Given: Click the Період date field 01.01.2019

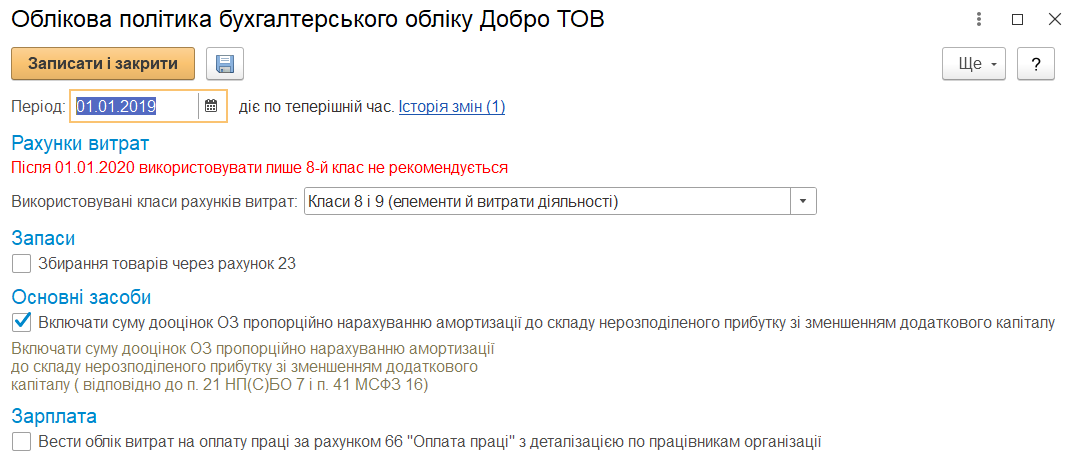Looking at the screenshot, I should click(x=136, y=106).
